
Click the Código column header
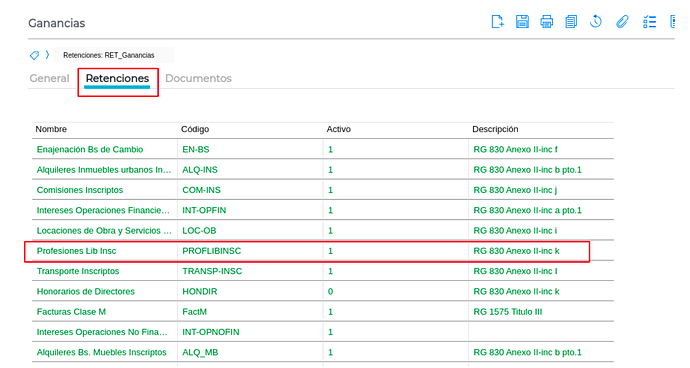195,129
